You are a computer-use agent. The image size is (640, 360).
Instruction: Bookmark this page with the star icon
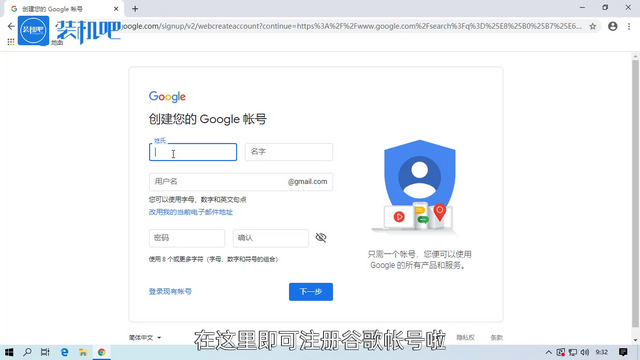coord(593,27)
